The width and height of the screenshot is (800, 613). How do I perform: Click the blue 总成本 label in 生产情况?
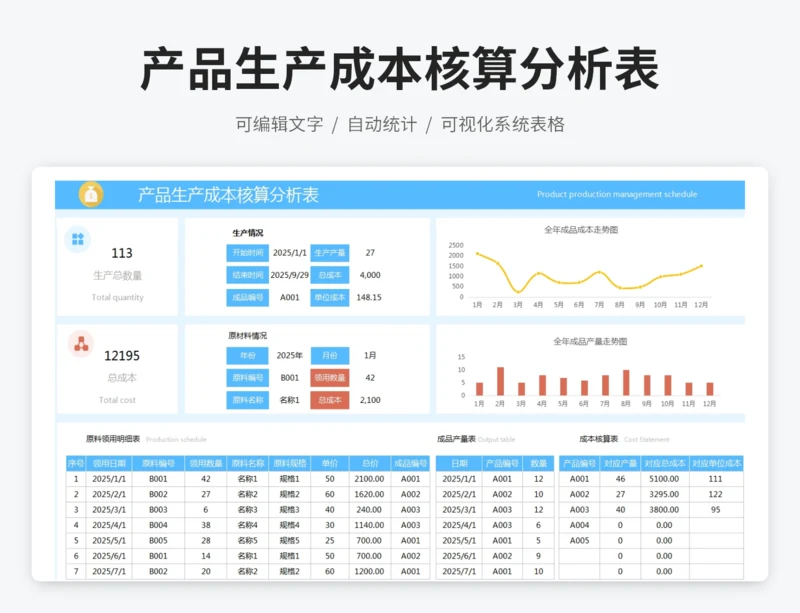[330, 275]
